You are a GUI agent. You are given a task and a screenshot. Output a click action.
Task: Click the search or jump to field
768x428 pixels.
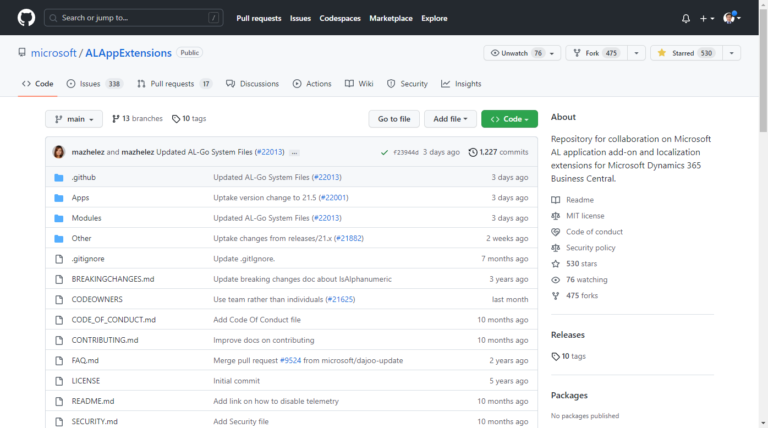(135, 18)
